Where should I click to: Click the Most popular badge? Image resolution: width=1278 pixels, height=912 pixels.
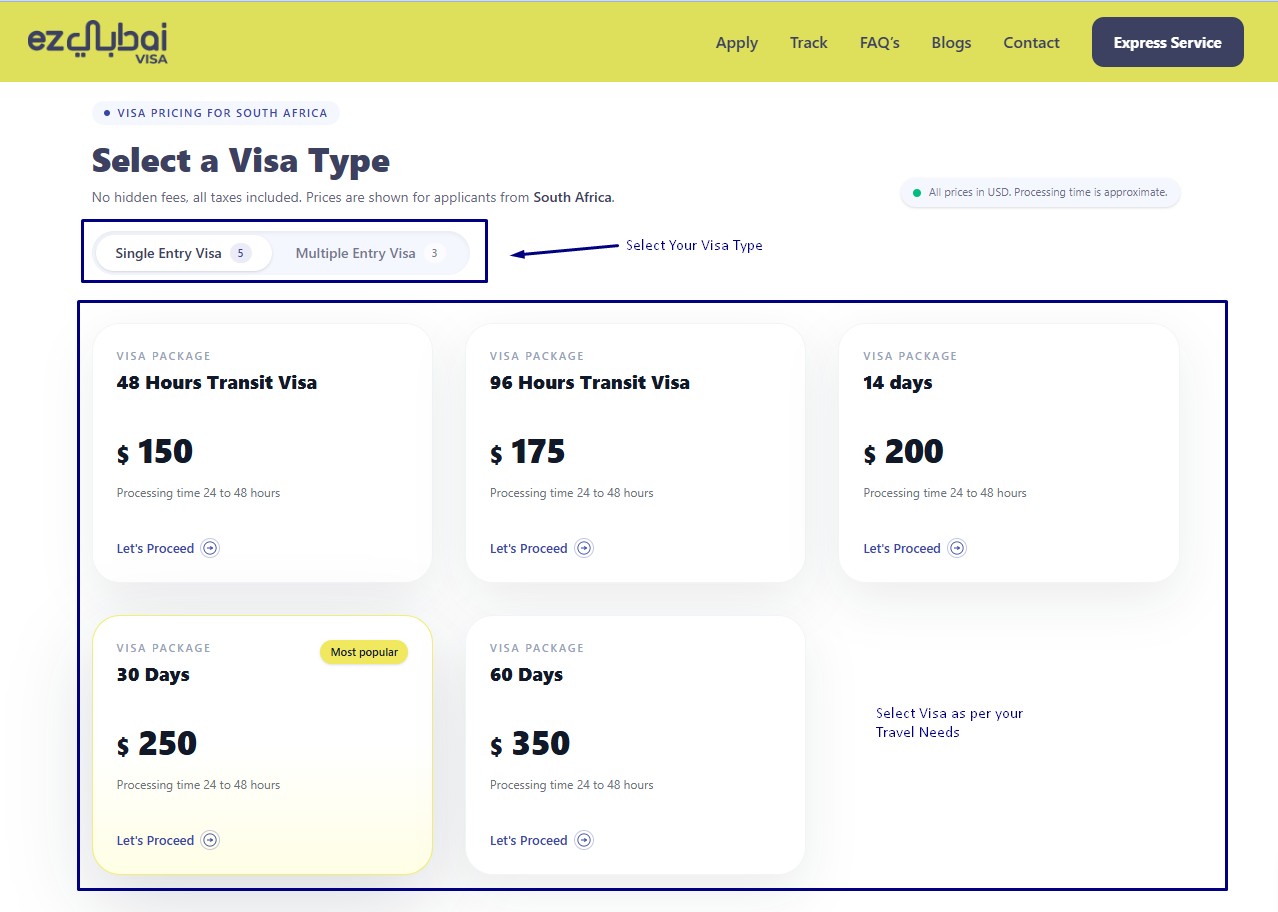364,652
